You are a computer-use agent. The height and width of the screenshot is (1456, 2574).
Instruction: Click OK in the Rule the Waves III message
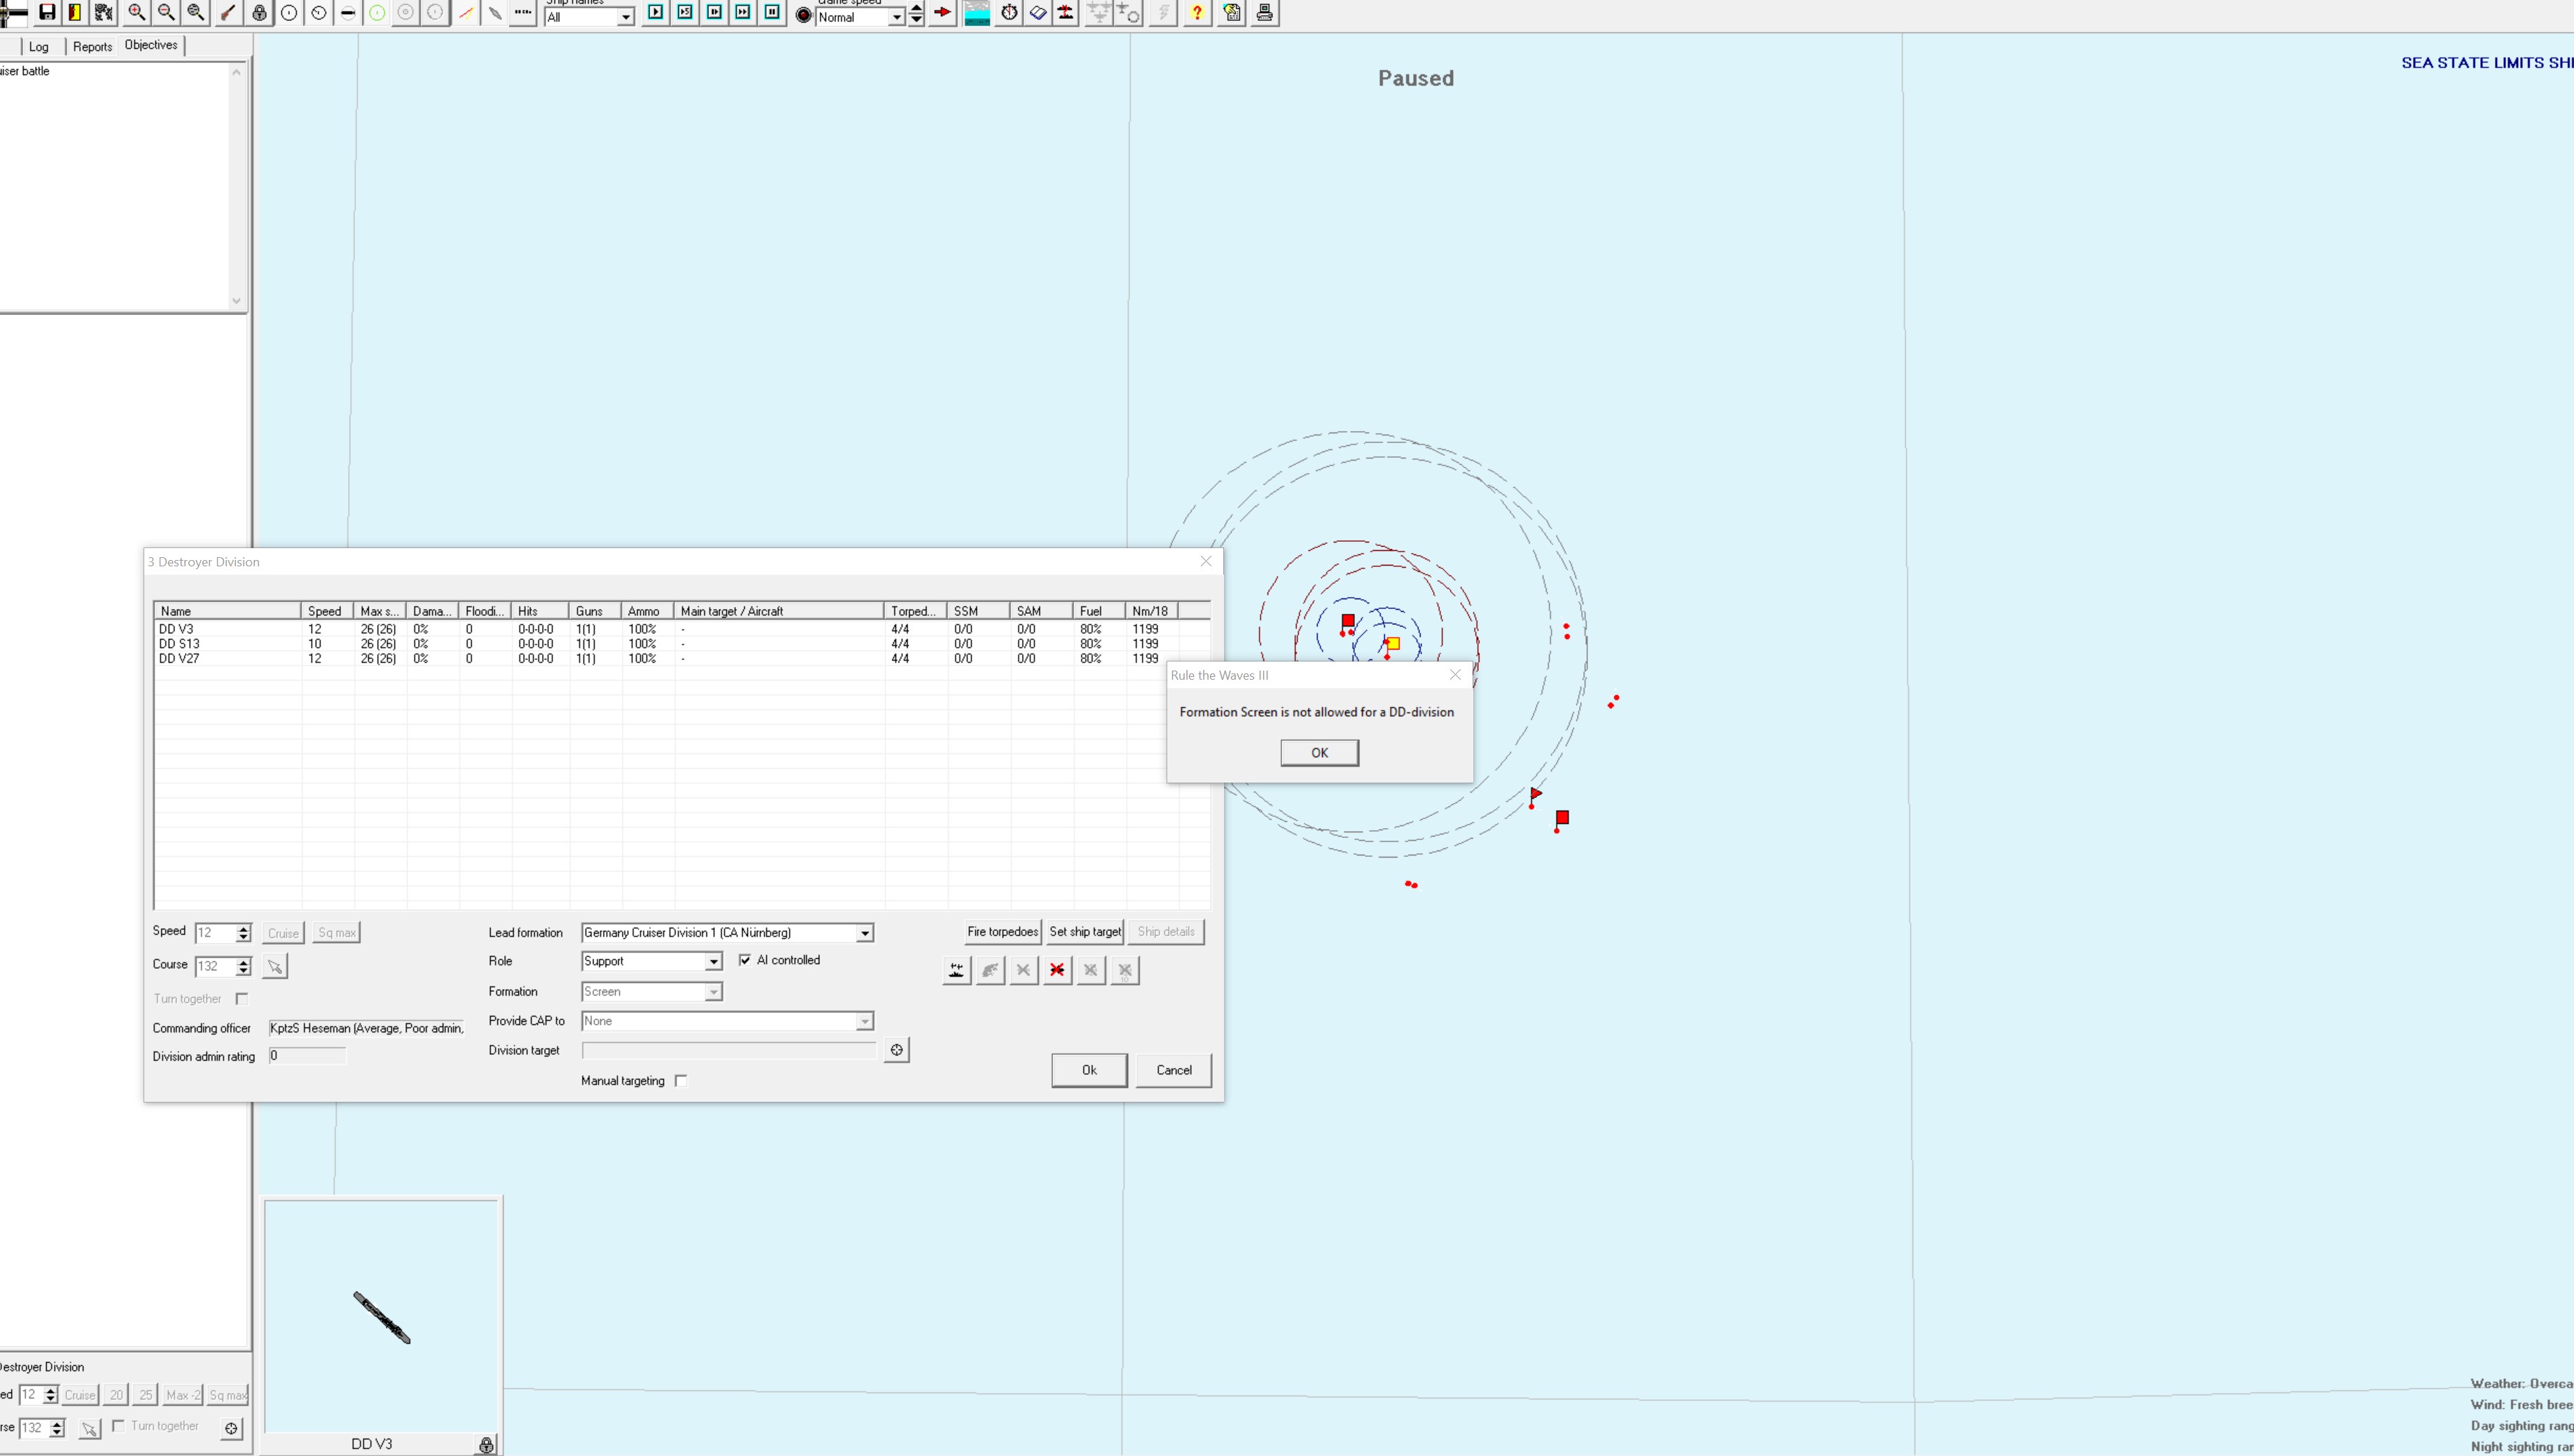[x=1319, y=753]
